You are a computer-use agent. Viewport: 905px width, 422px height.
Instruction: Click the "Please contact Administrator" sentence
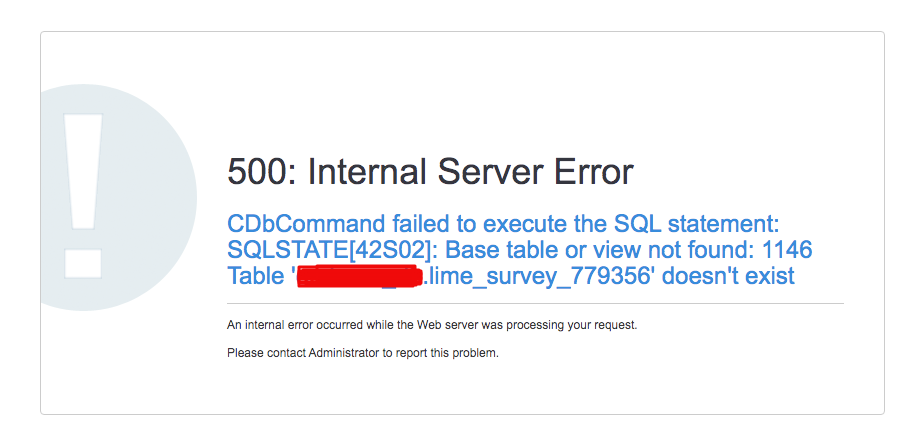click(362, 353)
